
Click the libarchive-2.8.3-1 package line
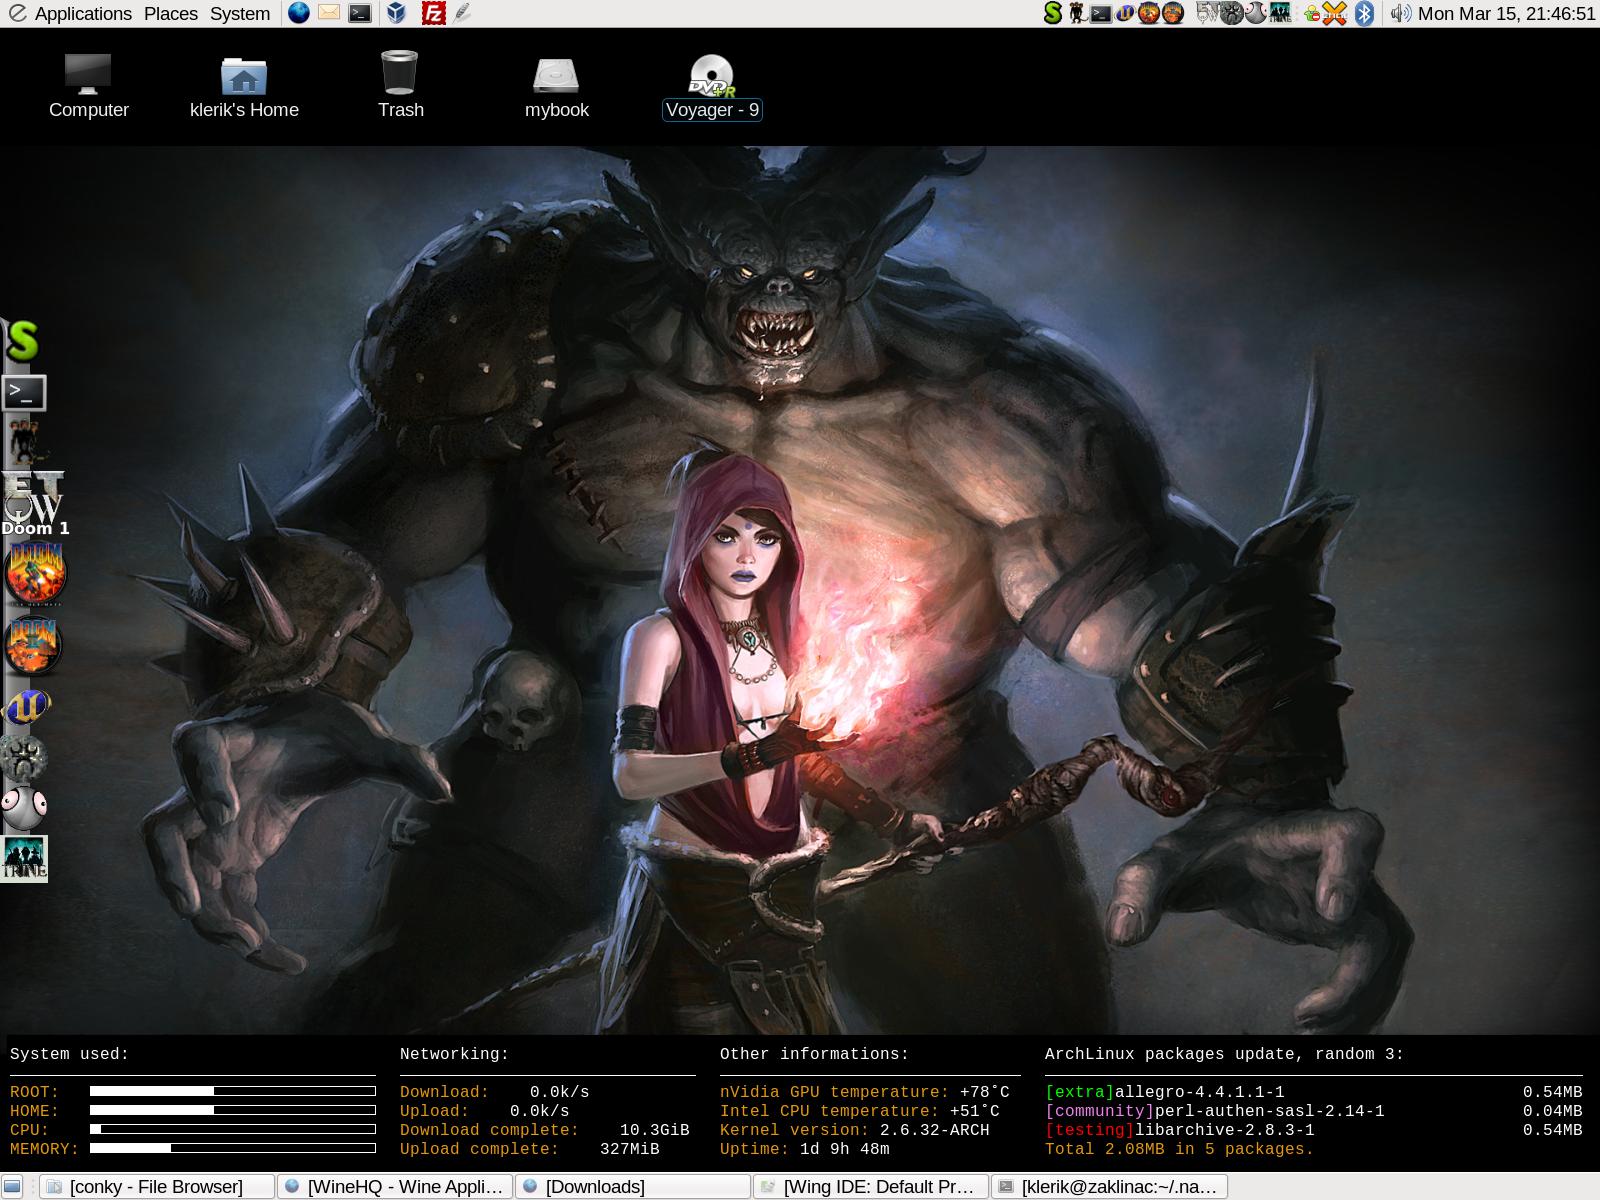(x=1313, y=1130)
